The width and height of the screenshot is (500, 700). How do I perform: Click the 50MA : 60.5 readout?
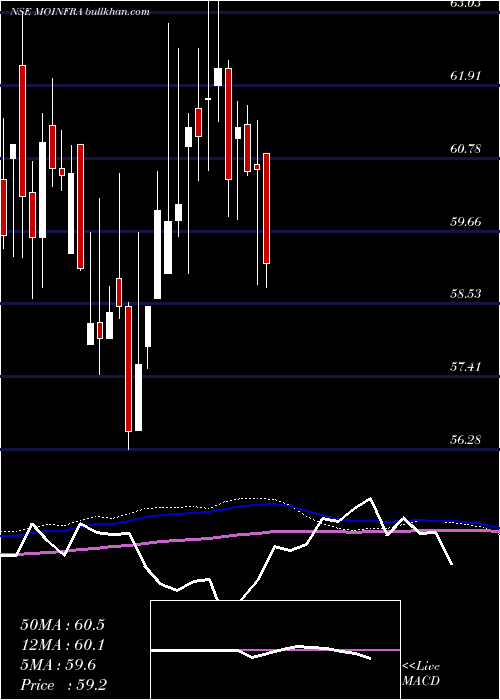pos(62,625)
